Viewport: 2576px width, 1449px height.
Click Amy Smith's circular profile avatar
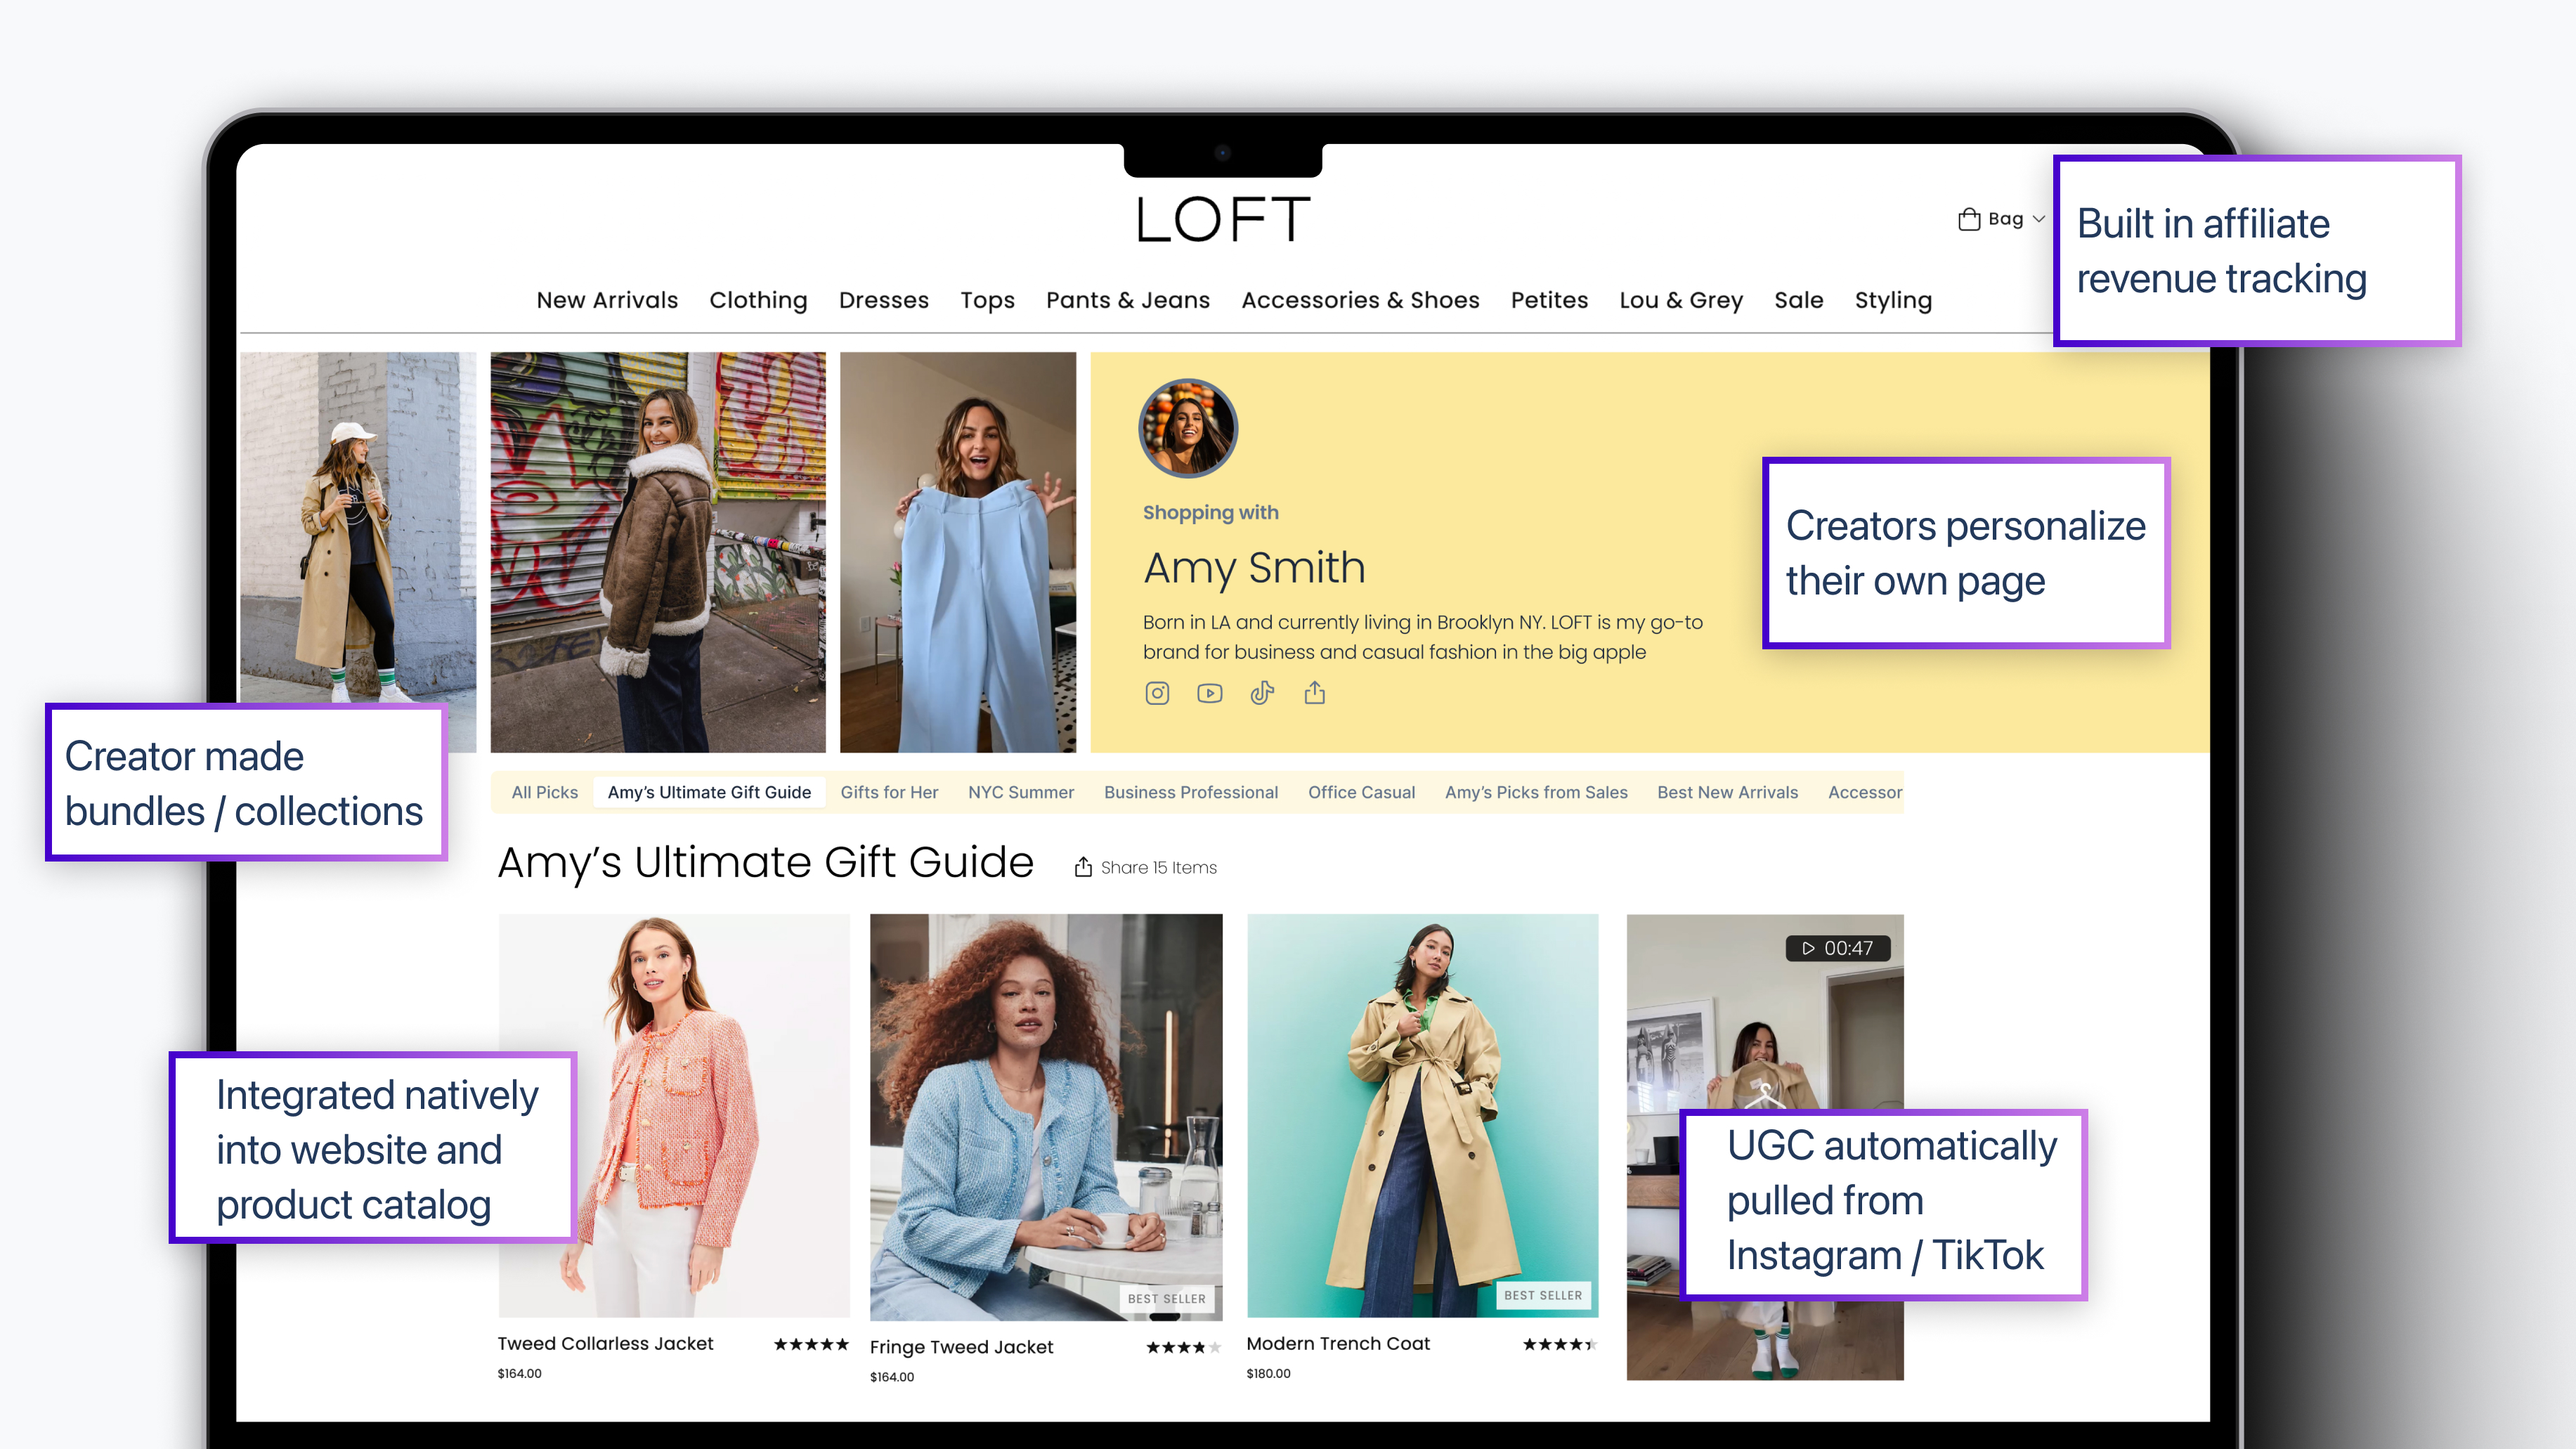click(x=1188, y=427)
